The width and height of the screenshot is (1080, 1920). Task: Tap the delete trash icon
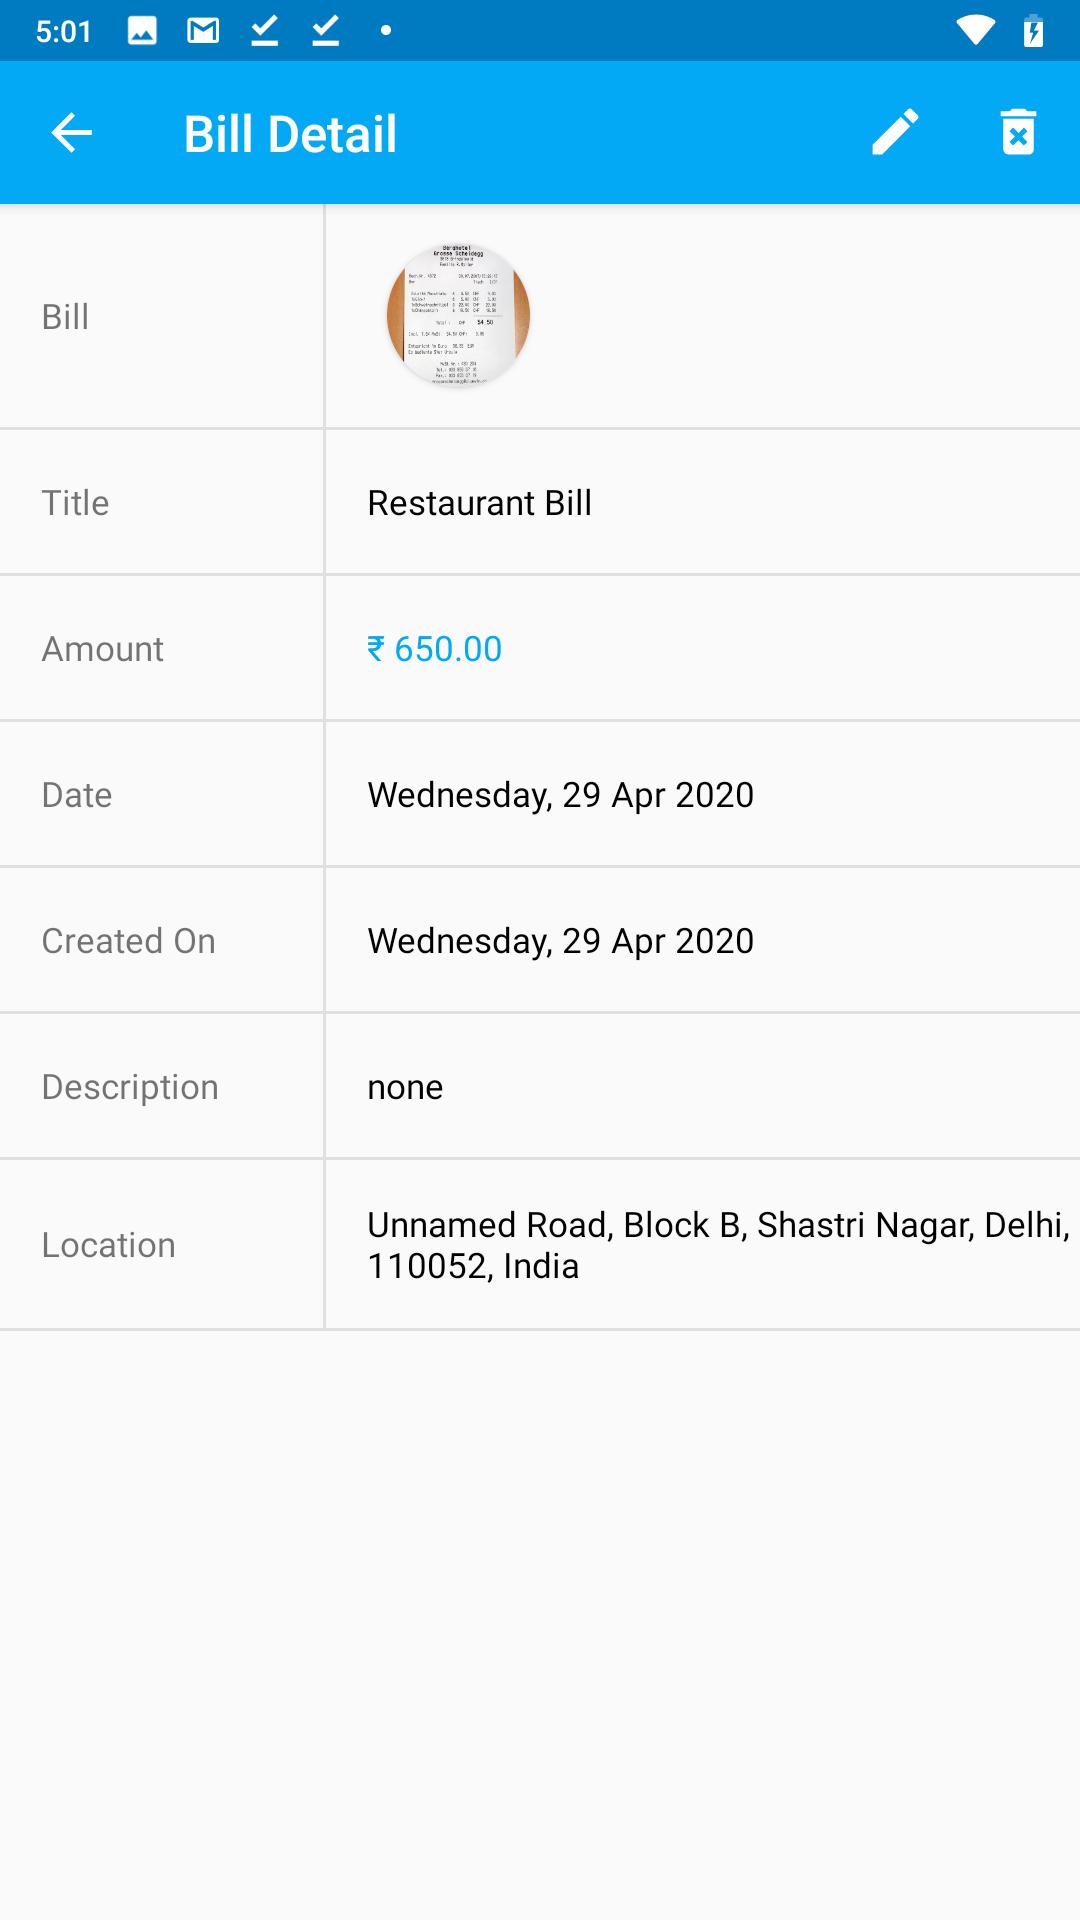(1018, 133)
